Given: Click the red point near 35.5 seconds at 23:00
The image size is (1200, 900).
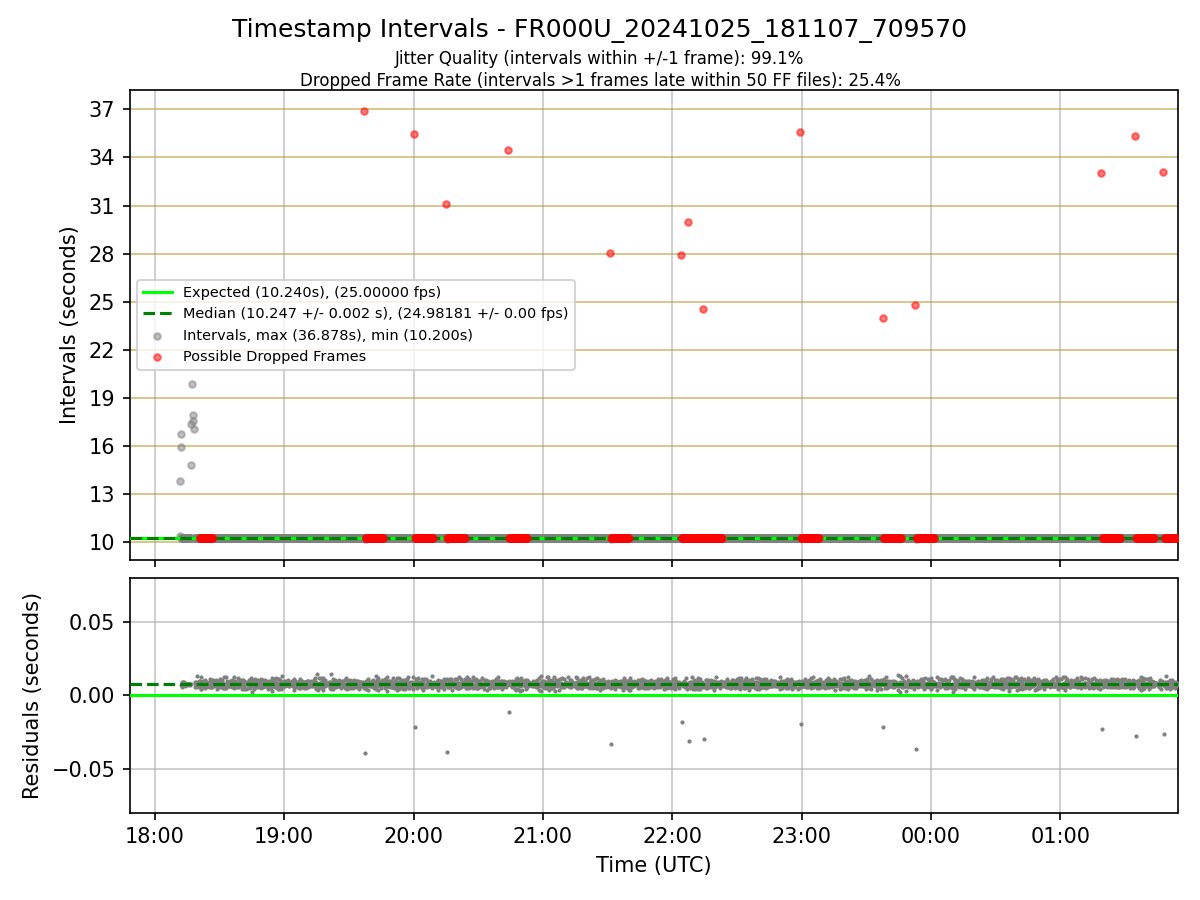Looking at the screenshot, I should pyautogui.click(x=800, y=132).
